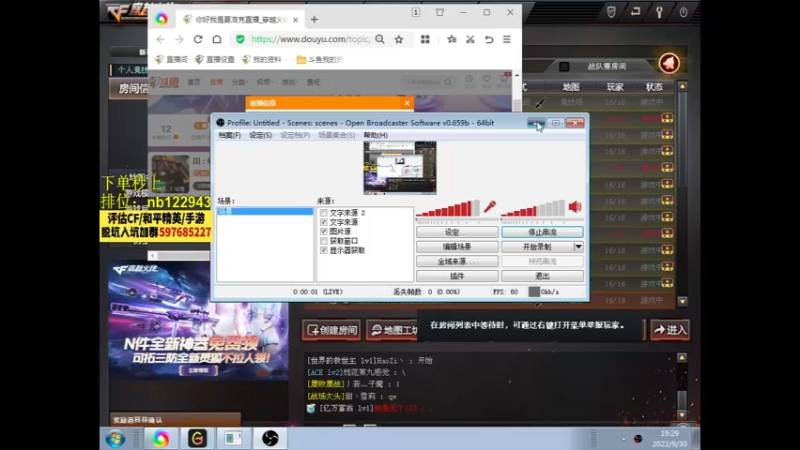Mute the desktop speaker icon in OBS
The image size is (800, 450).
click(575, 207)
